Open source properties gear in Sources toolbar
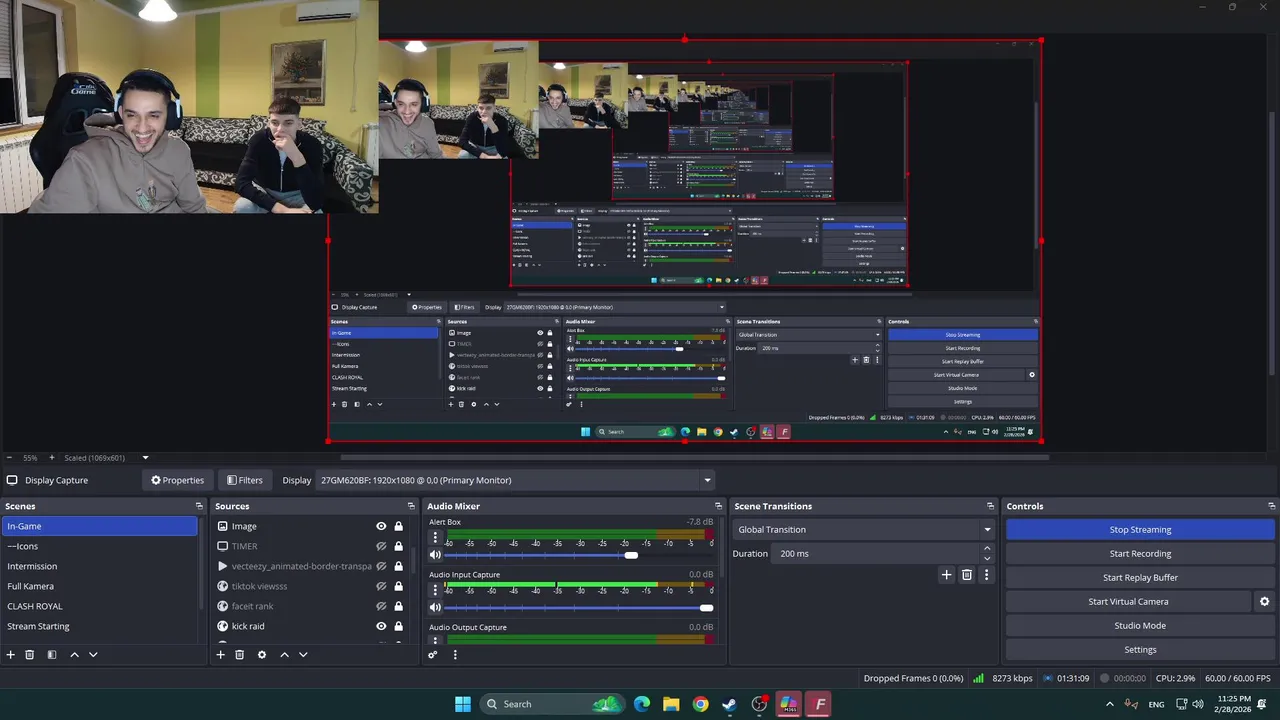 (262, 655)
